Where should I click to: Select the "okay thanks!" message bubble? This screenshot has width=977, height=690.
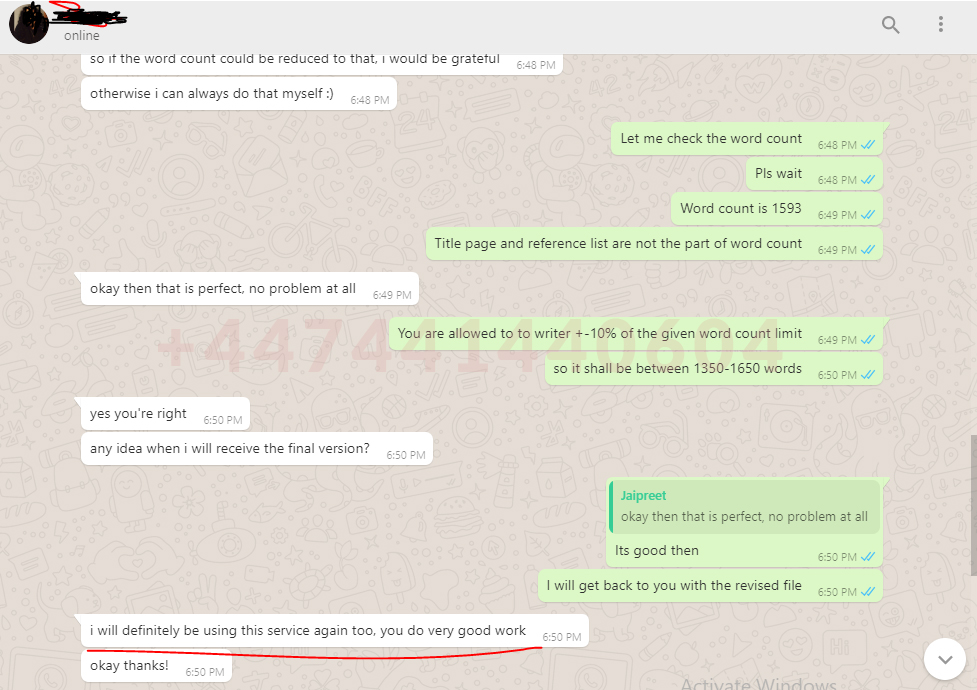(156, 666)
